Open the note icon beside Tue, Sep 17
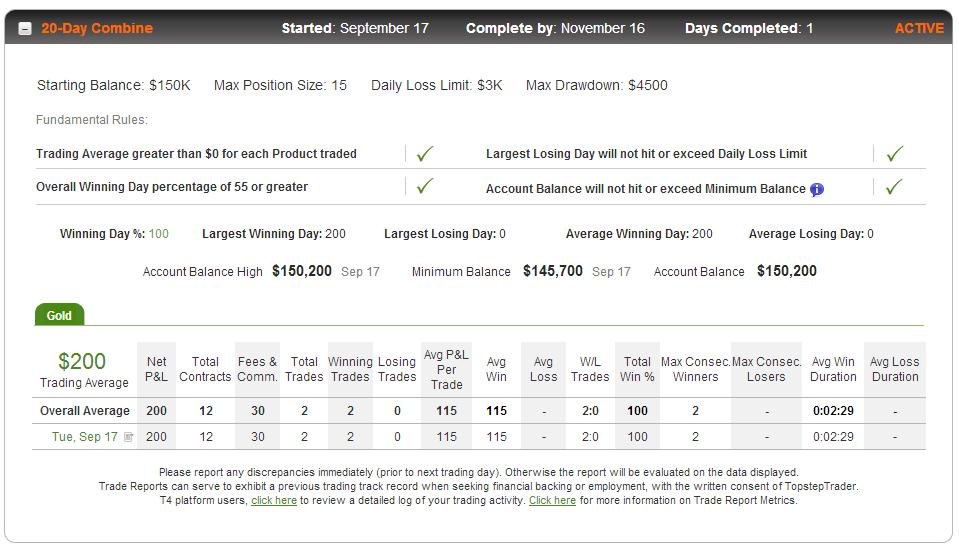This screenshot has width=959, height=548. 128,437
